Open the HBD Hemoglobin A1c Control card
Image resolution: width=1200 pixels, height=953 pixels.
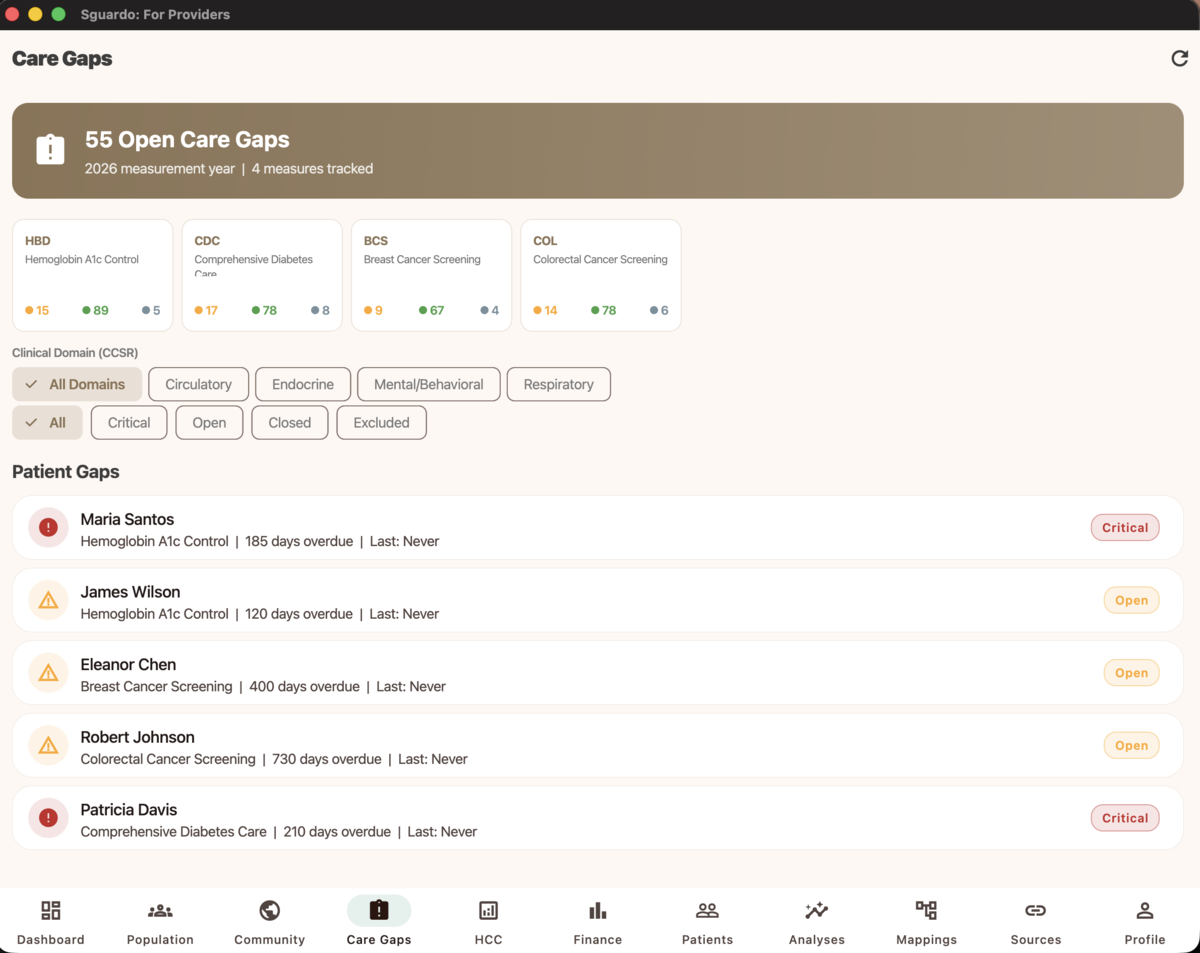coord(92,274)
